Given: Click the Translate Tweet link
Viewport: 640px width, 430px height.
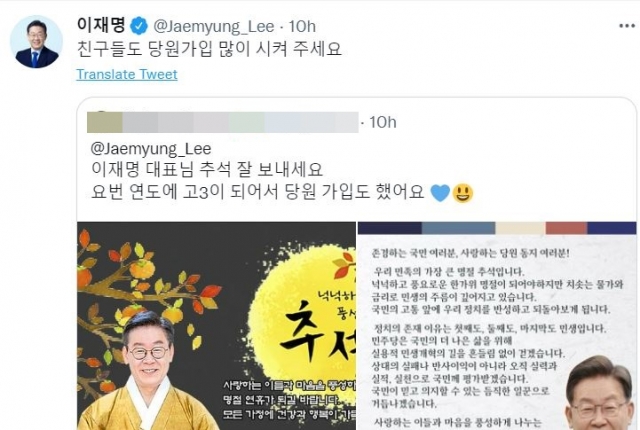Looking at the screenshot, I should 127,74.
